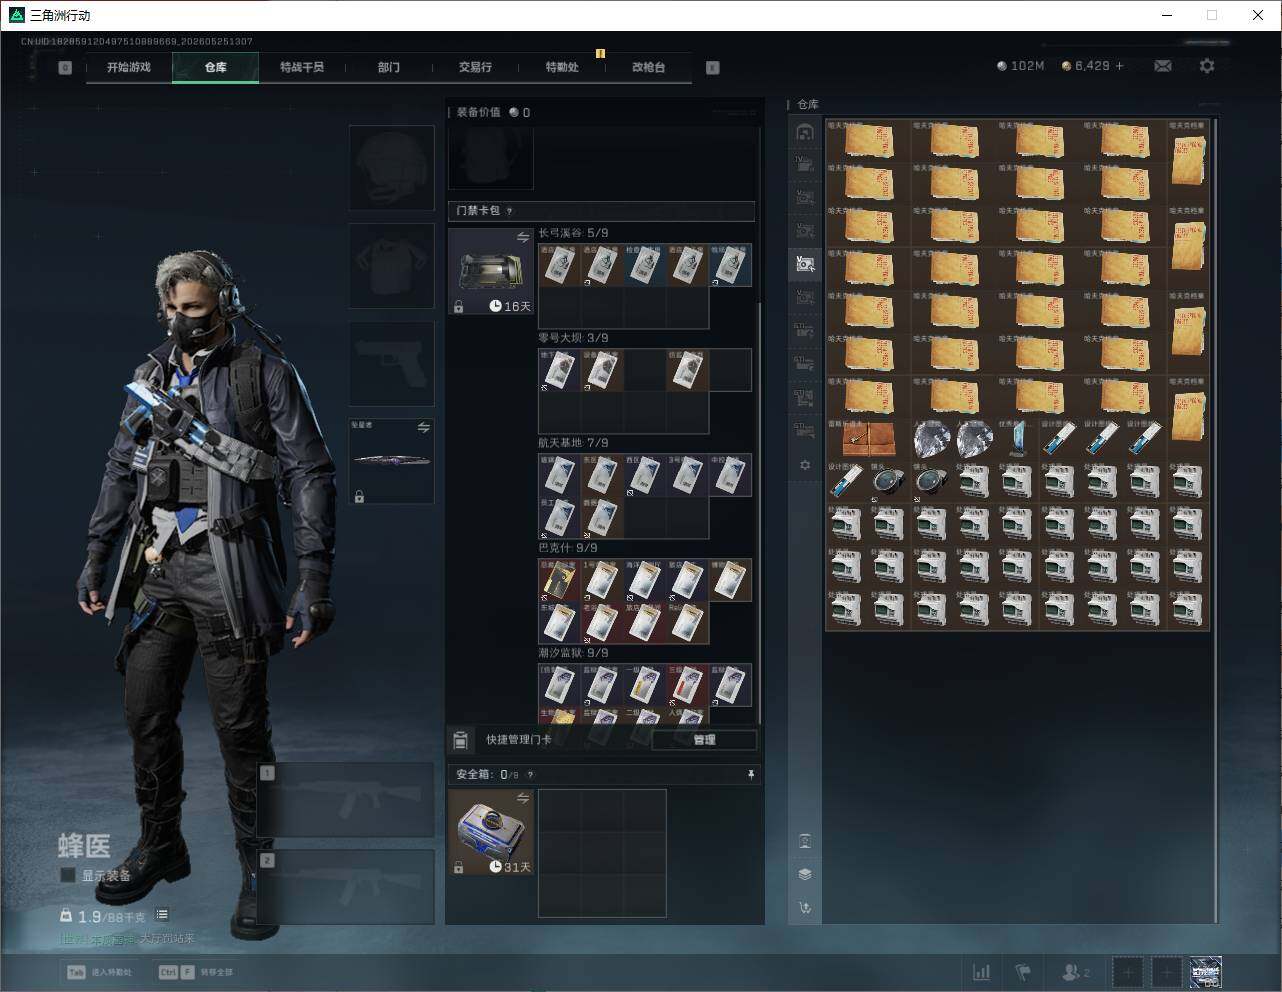Select the second diamond gem in warehouse
The image size is (1282, 992).
(x=975, y=440)
